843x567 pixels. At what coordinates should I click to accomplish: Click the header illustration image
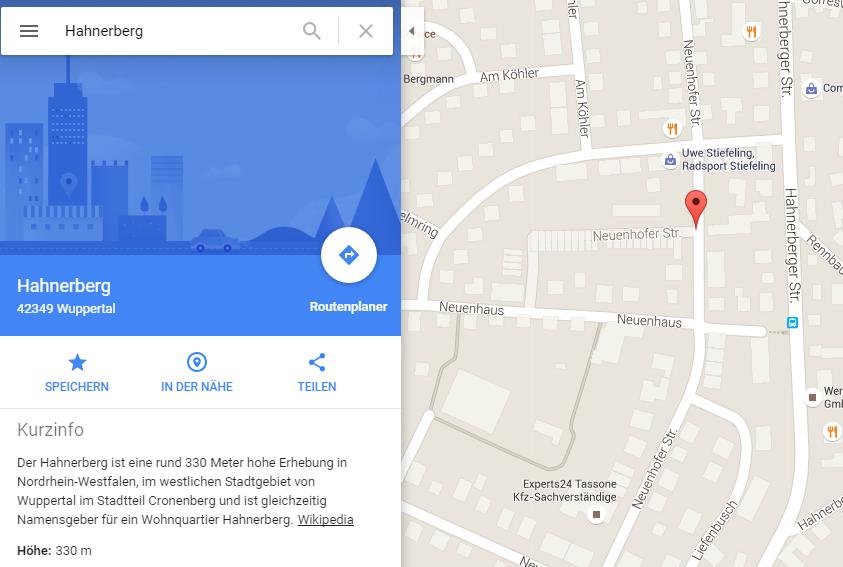pyautogui.click(x=201, y=155)
